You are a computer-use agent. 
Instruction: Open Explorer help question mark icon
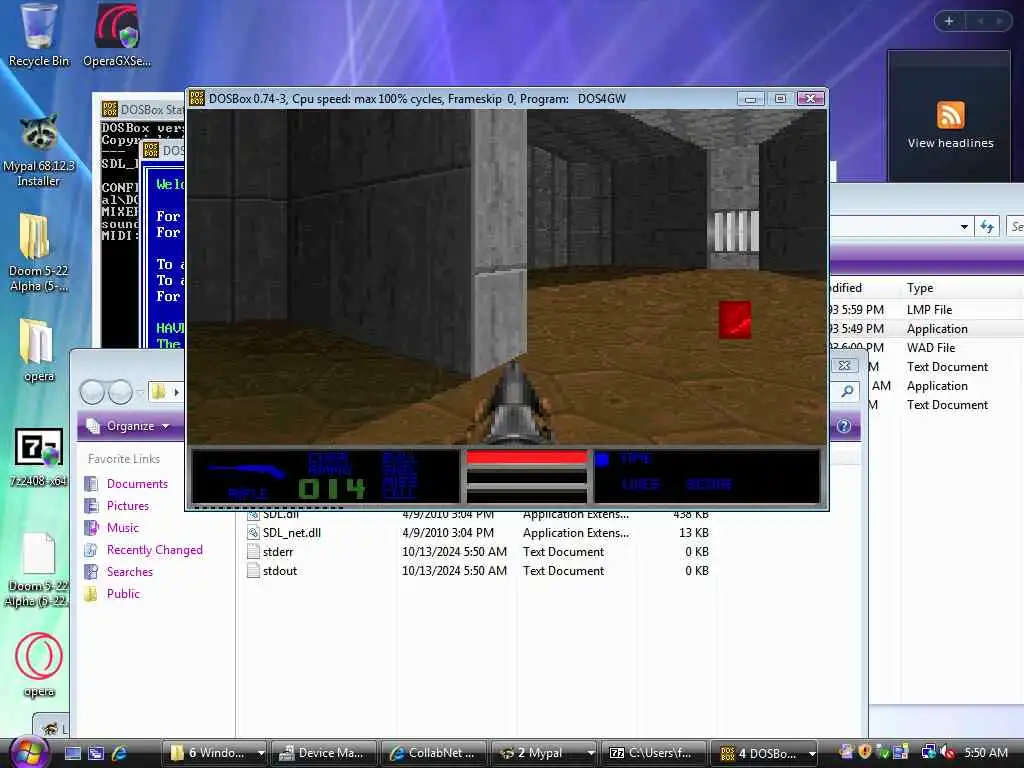click(x=844, y=426)
